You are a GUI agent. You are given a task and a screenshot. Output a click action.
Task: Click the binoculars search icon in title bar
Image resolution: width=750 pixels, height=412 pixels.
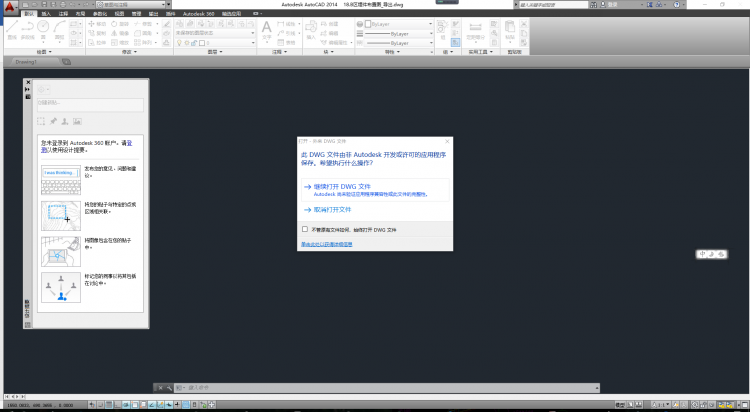(593, 4)
